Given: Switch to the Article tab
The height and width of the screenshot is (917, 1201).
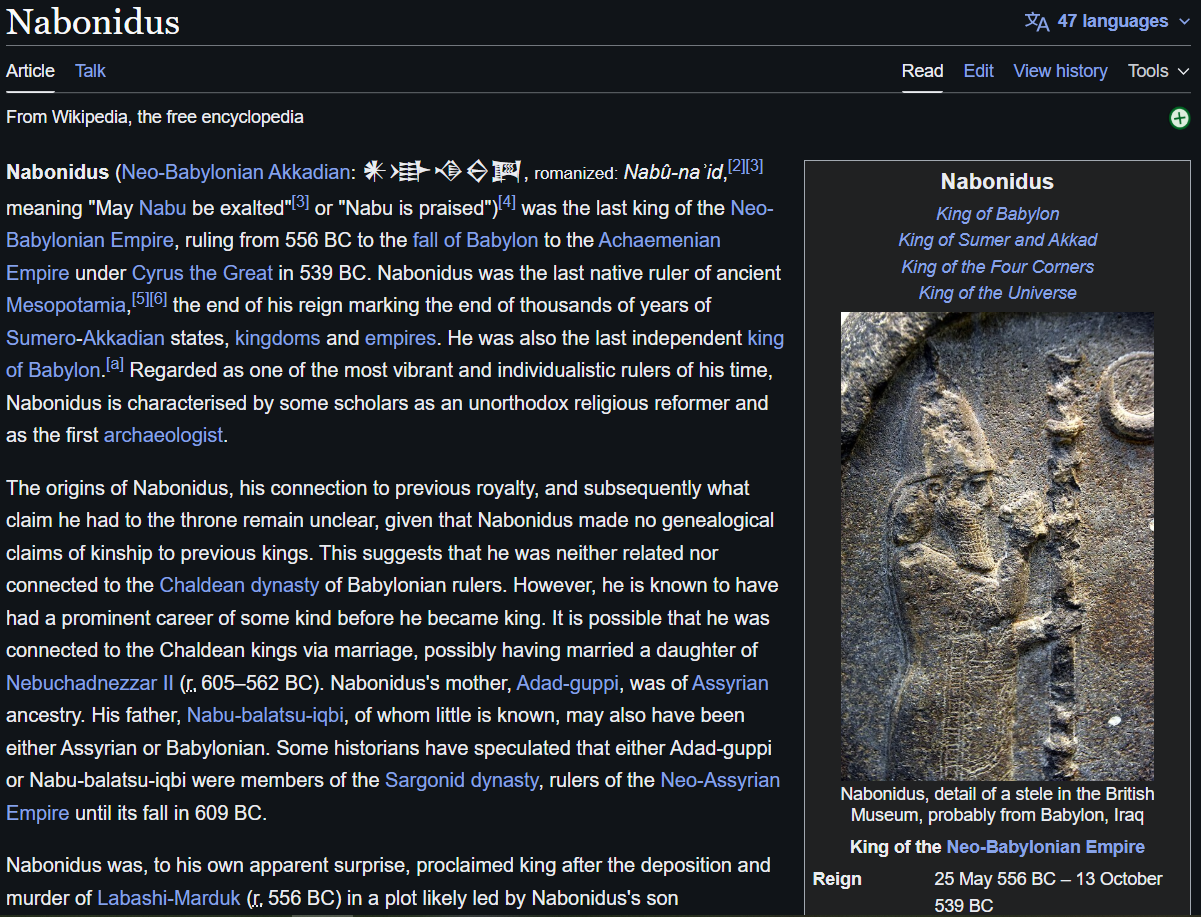Looking at the screenshot, I should pyautogui.click(x=30, y=71).
